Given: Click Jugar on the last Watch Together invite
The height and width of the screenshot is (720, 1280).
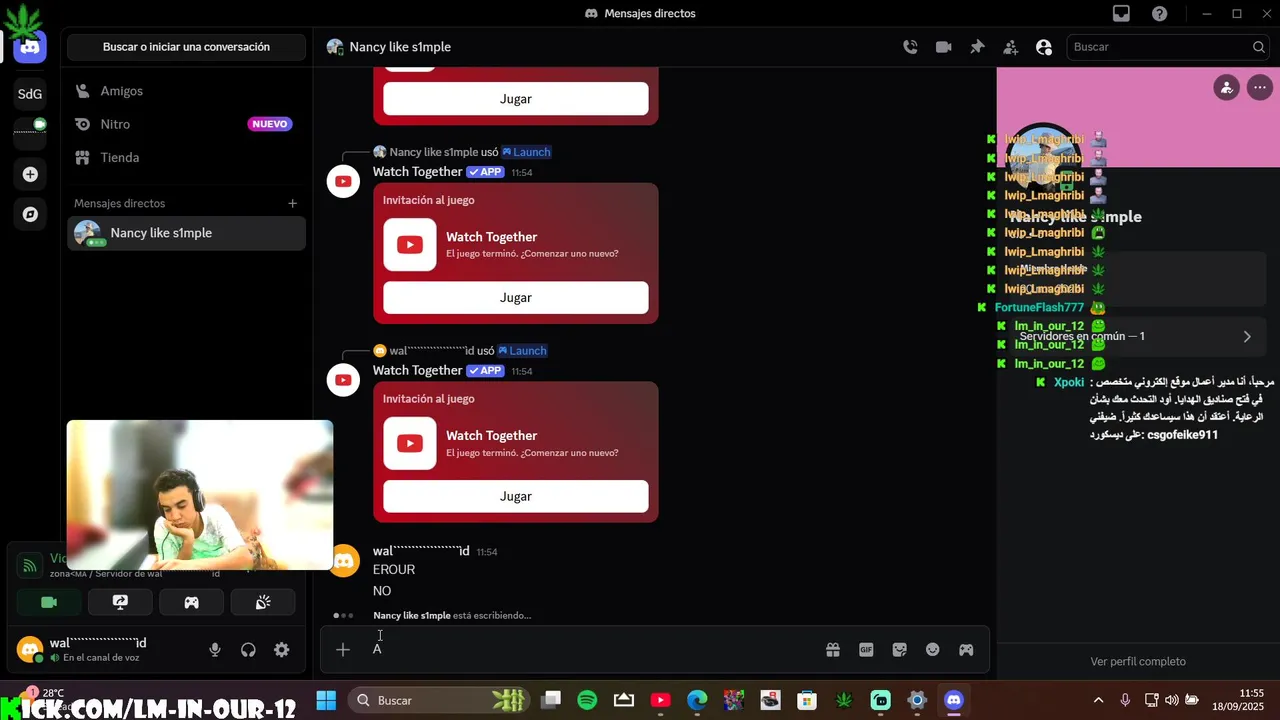Looking at the screenshot, I should pyautogui.click(x=516, y=496).
